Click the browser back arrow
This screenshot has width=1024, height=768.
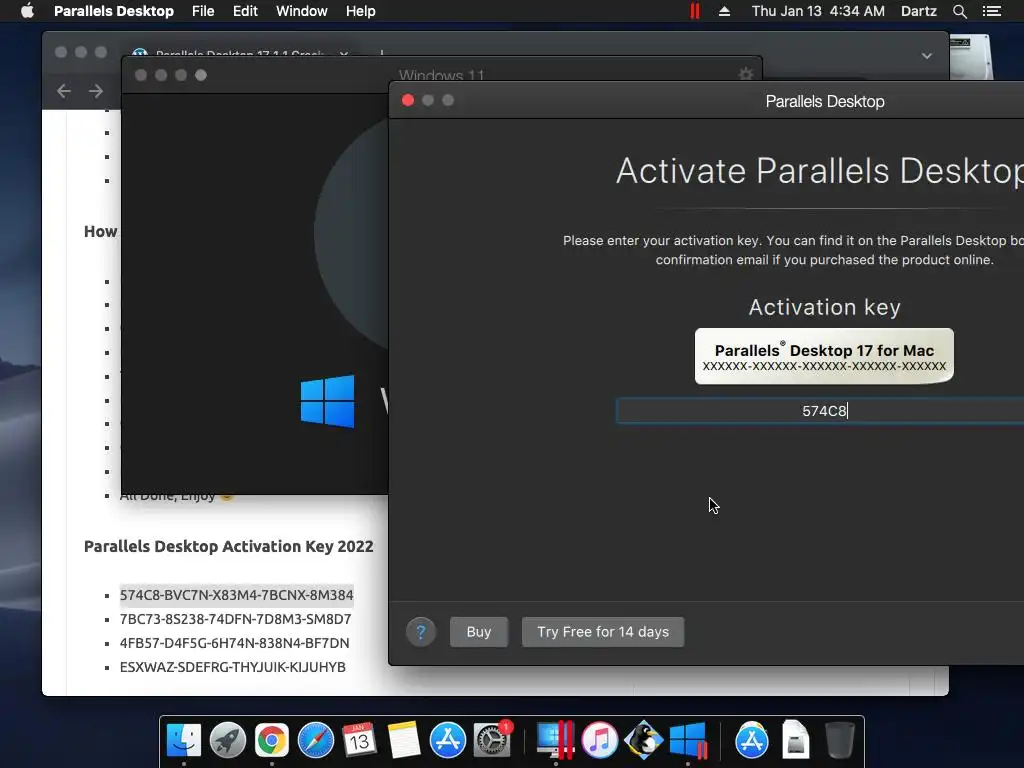point(63,91)
